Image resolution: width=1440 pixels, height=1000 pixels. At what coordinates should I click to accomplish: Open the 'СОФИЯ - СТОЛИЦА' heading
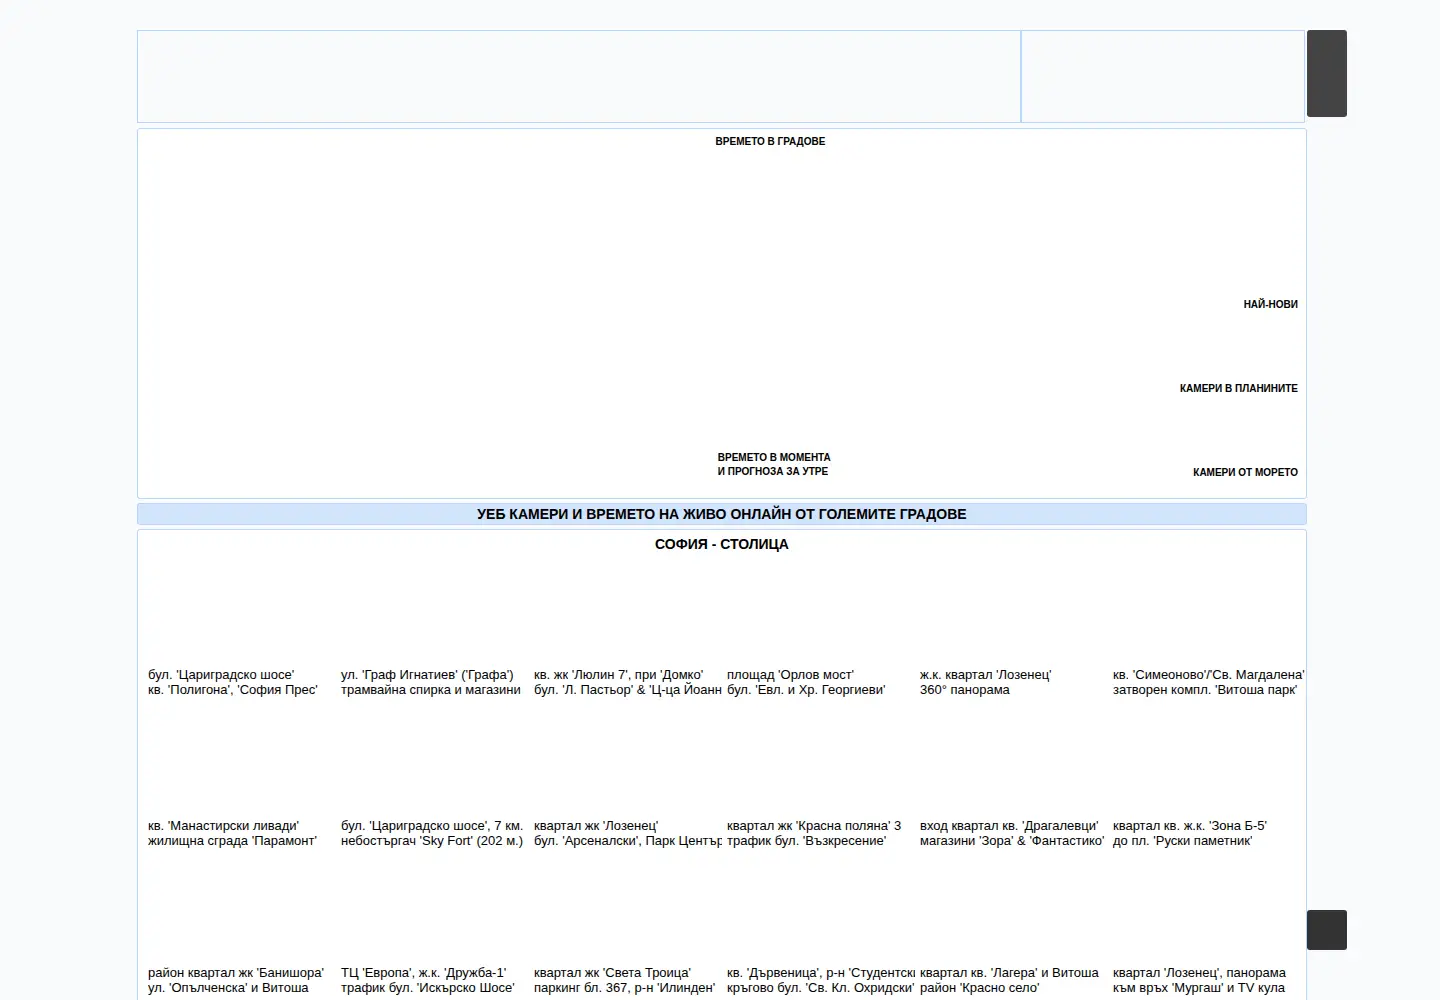tap(721, 545)
